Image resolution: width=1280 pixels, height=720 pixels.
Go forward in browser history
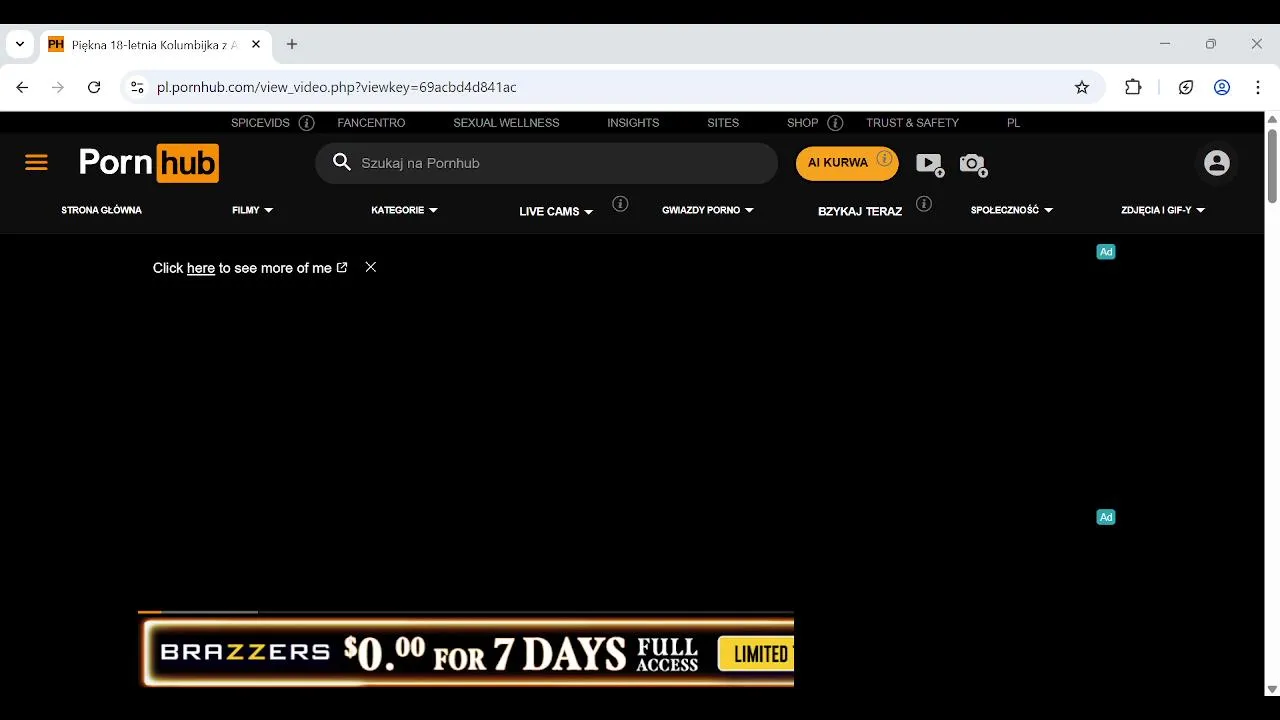click(58, 87)
